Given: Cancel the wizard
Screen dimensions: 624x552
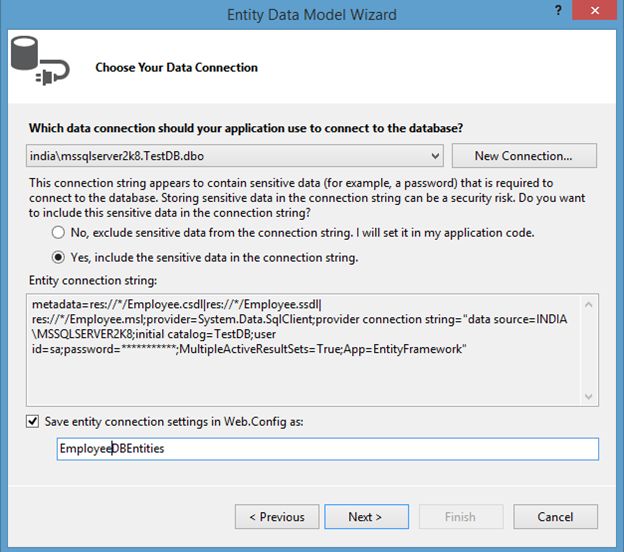Looking at the screenshot, I should (x=555, y=517).
